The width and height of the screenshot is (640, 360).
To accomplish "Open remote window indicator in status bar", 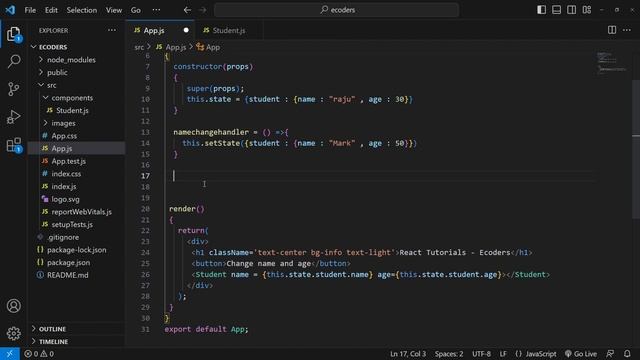I will [9, 354].
